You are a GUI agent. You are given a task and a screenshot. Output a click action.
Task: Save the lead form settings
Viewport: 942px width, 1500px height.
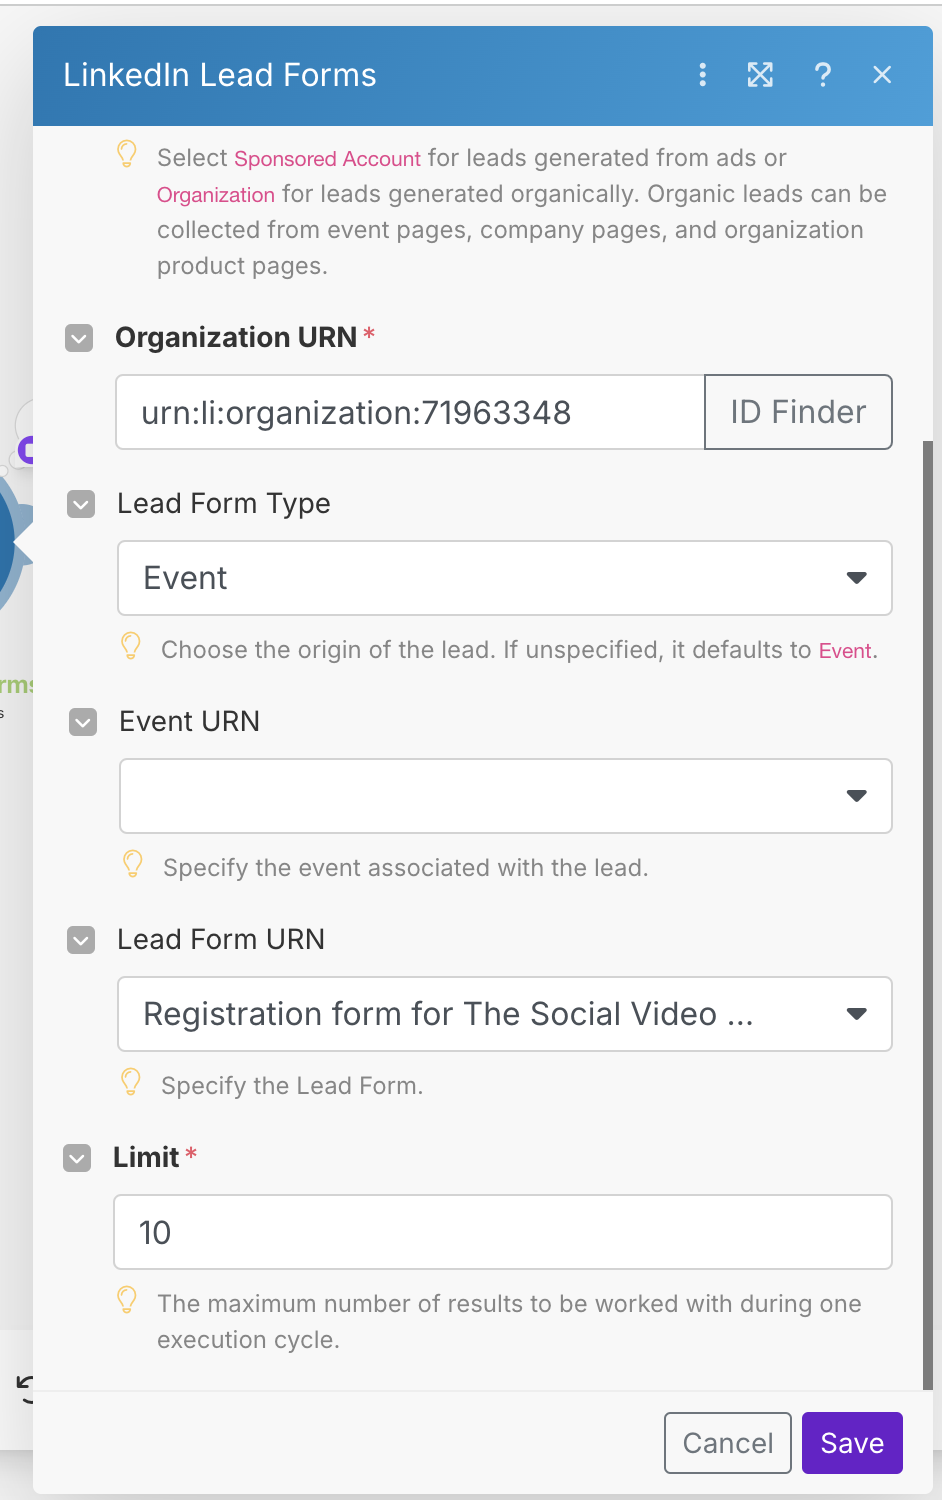[852, 1443]
